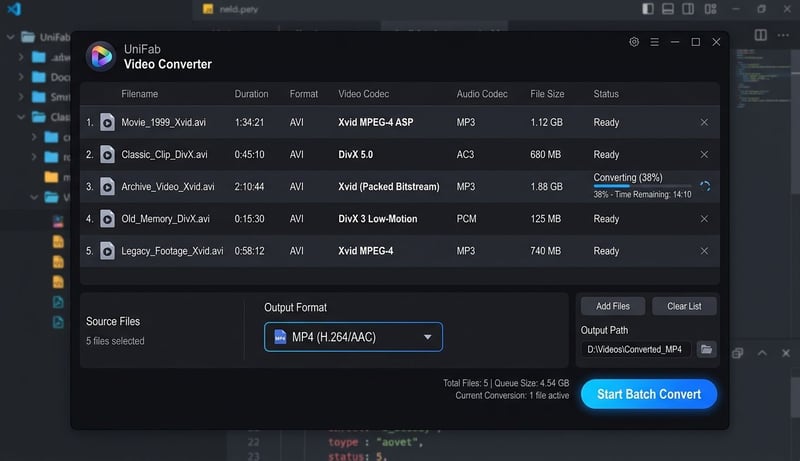Remove Classic_Clip_DivX.avi from the list

tap(704, 155)
